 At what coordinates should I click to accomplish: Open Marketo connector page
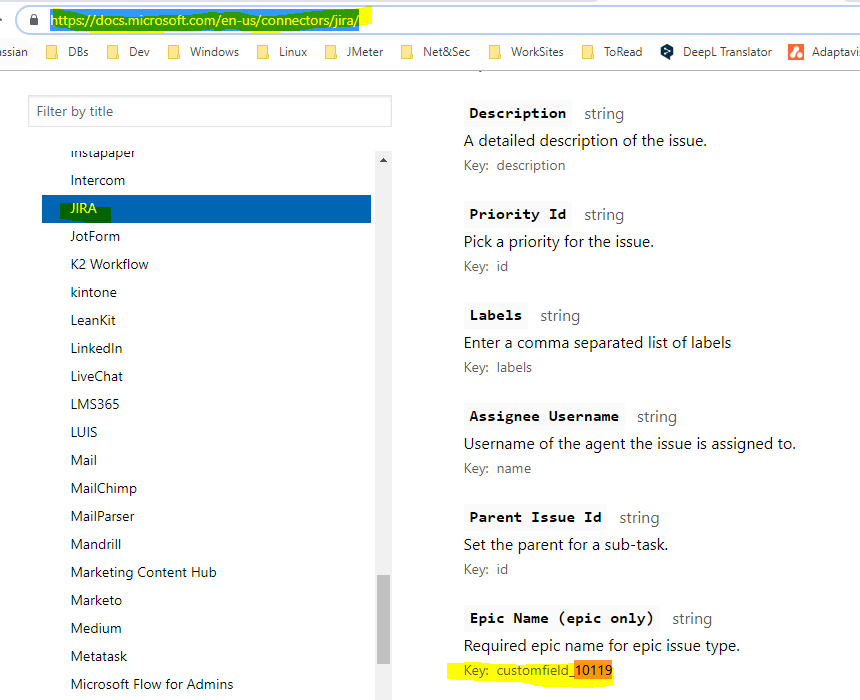click(x=96, y=600)
